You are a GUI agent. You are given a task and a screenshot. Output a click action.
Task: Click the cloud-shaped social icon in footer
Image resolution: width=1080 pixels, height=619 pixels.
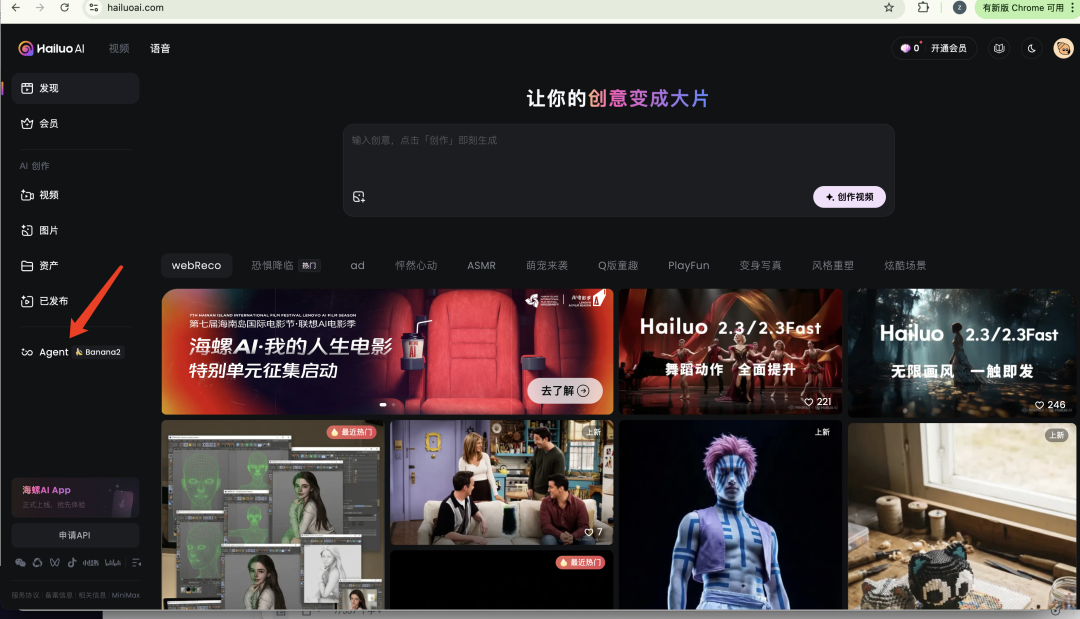[37, 563]
